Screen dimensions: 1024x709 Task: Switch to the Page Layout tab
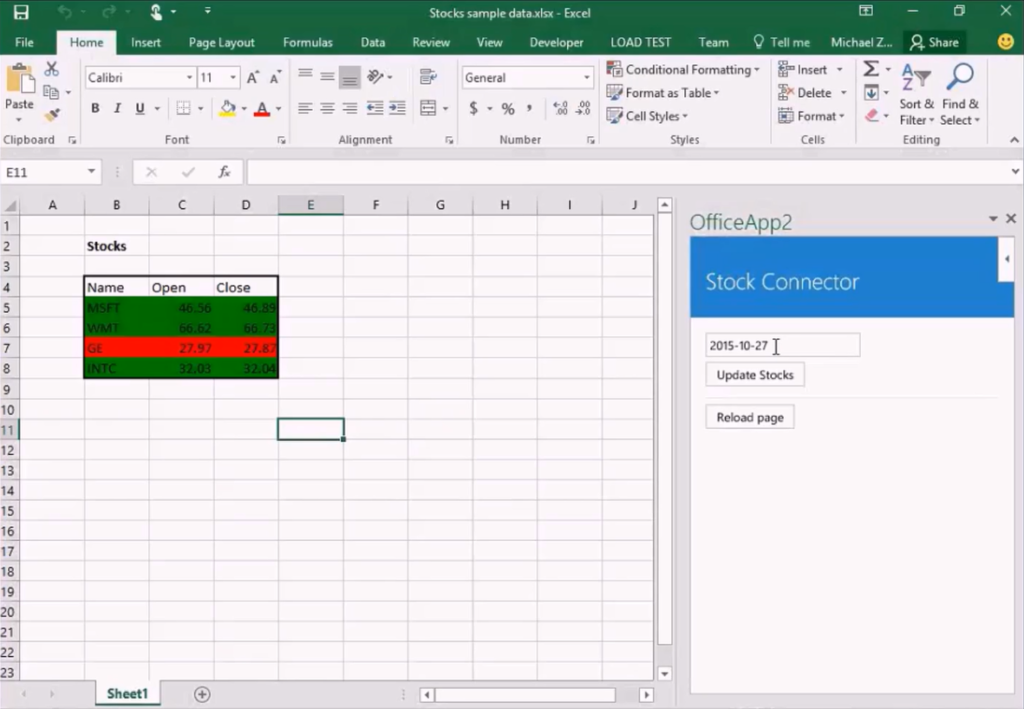[x=221, y=42]
